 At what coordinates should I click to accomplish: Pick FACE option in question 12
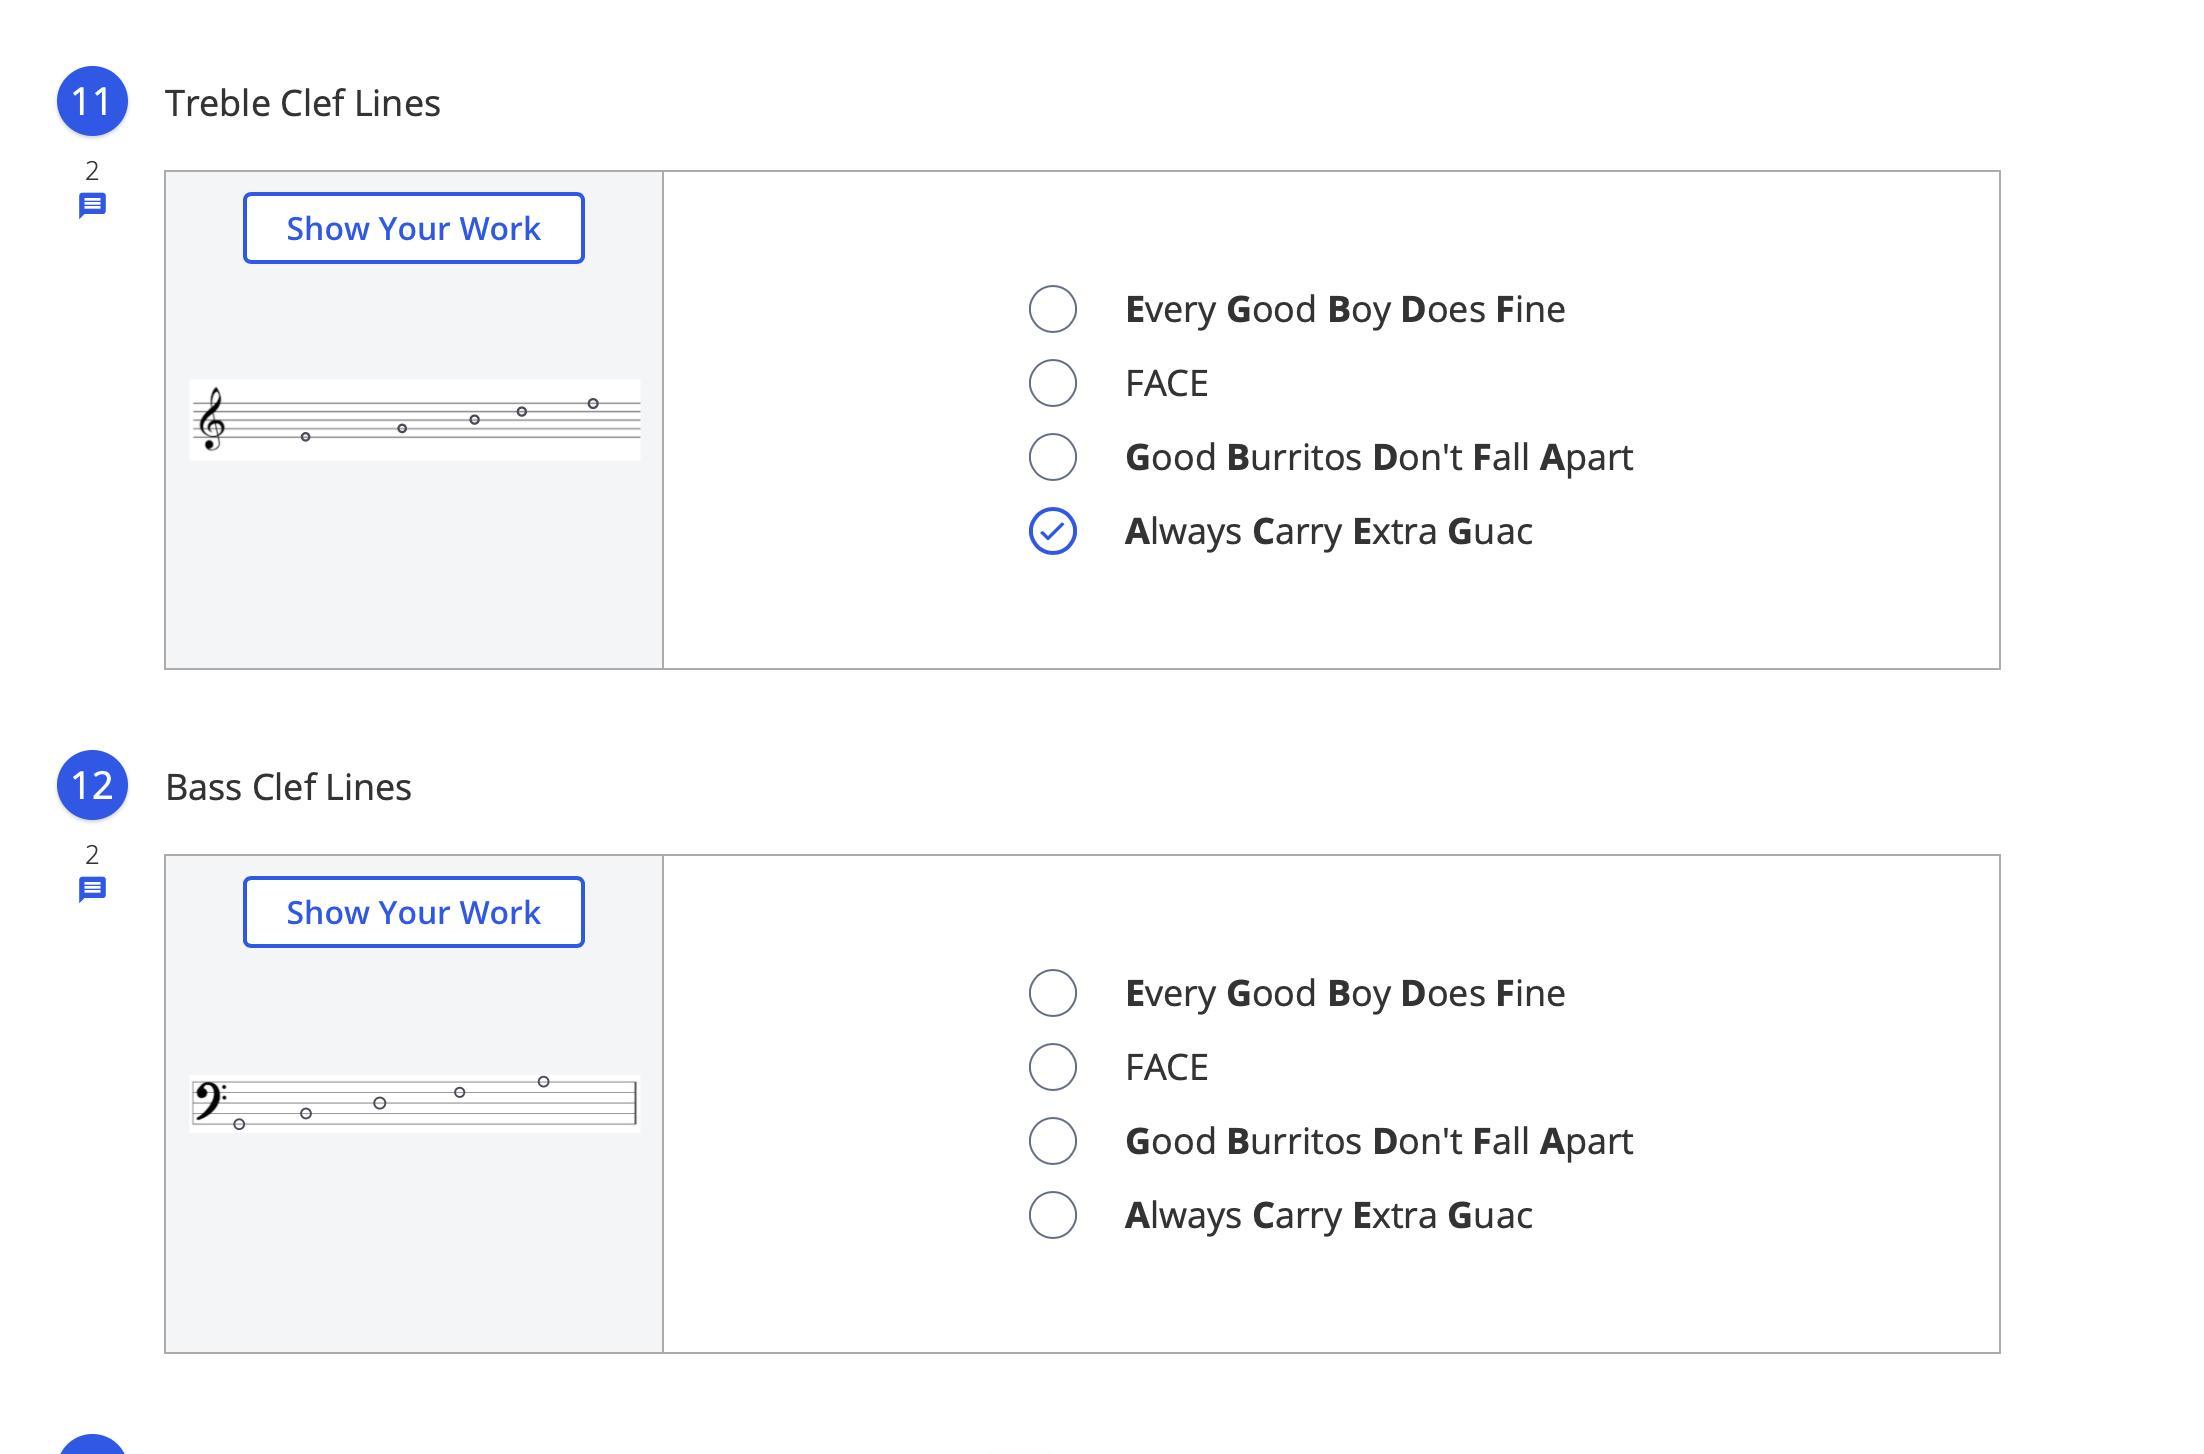1053,1067
